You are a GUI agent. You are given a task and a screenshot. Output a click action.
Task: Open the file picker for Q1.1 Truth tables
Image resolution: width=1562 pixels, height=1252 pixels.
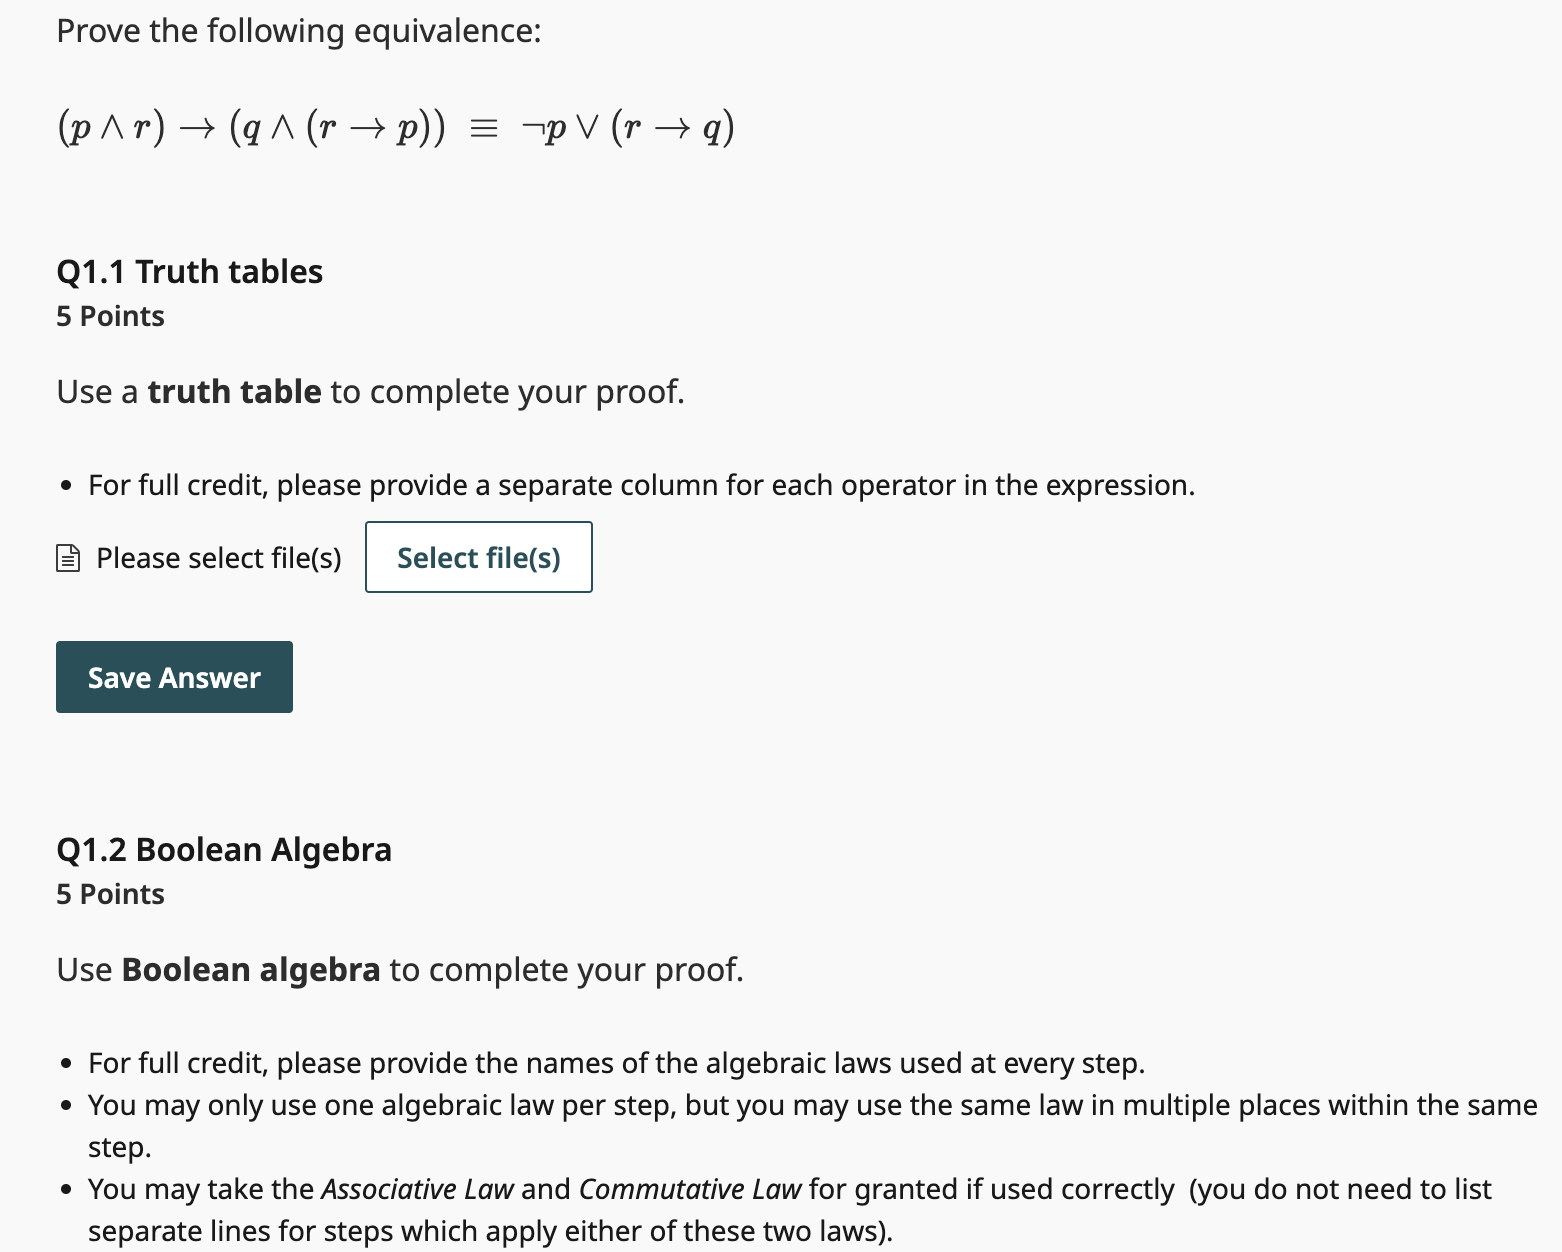[x=478, y=557]
